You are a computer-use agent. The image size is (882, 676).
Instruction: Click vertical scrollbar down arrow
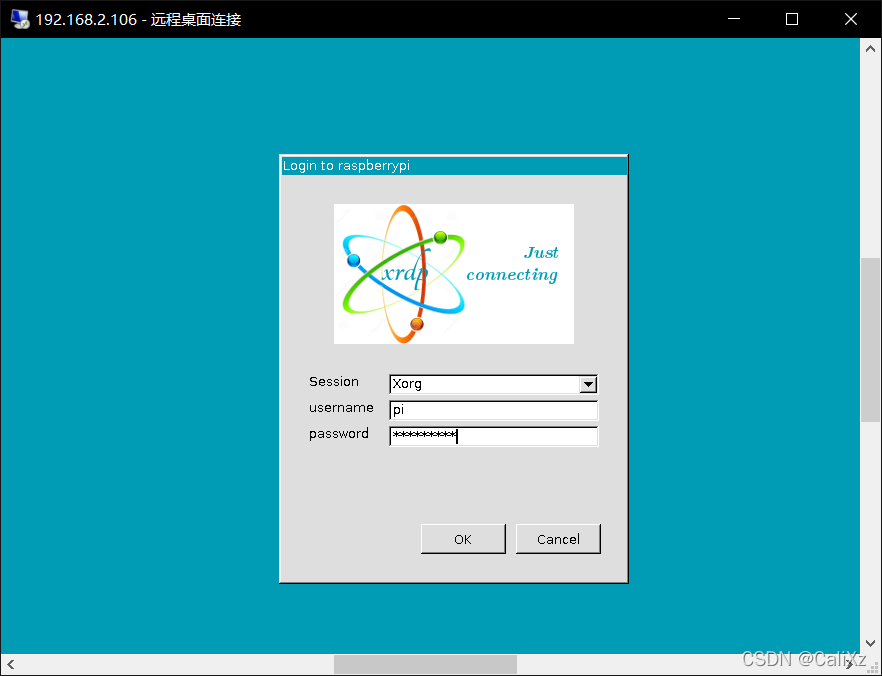(x=870, y=643)
